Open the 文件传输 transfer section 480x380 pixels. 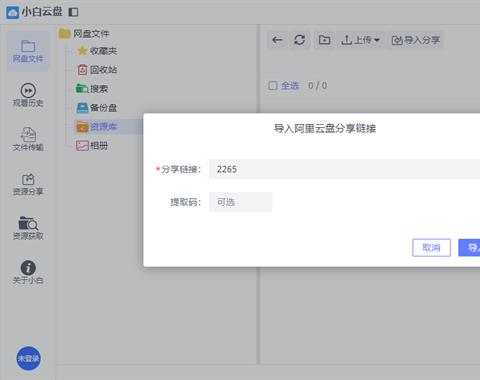pyautogui.click(x=28, y=139)
